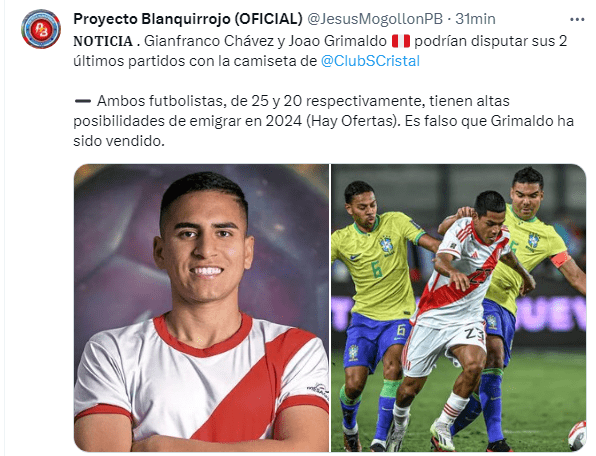
Task: Click the Peru flag emoji
Action: (x=401, y=41)
